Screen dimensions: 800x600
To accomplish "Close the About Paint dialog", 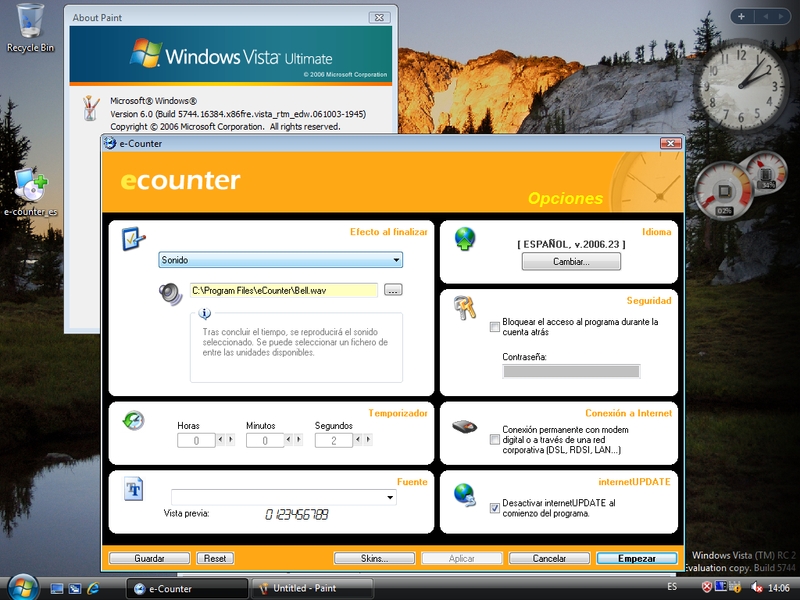I will point(379,17).
